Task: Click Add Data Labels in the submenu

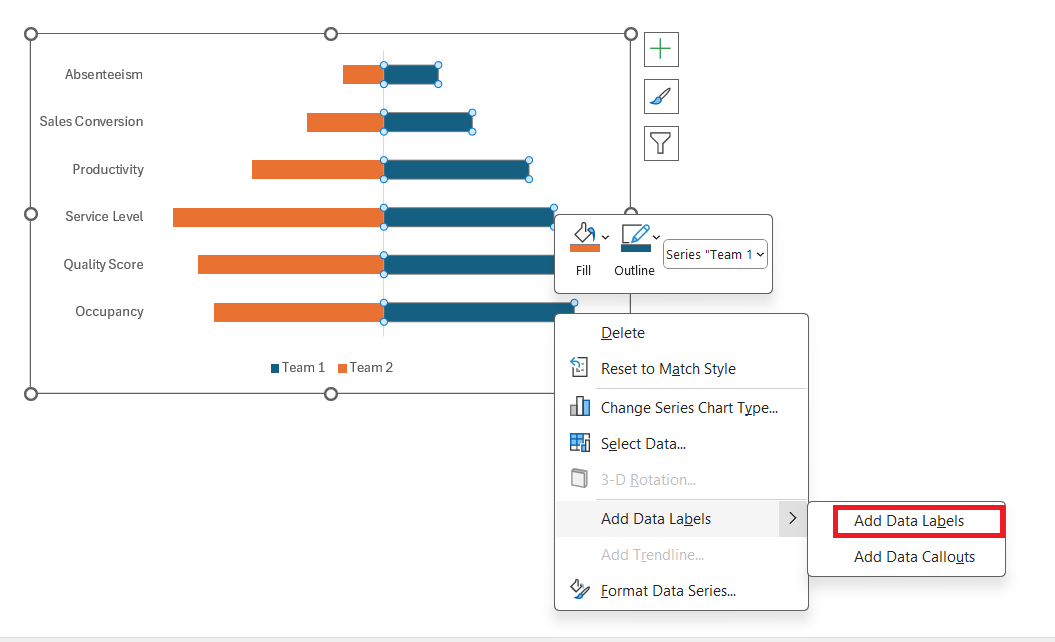Action: [x=909, y=521]
